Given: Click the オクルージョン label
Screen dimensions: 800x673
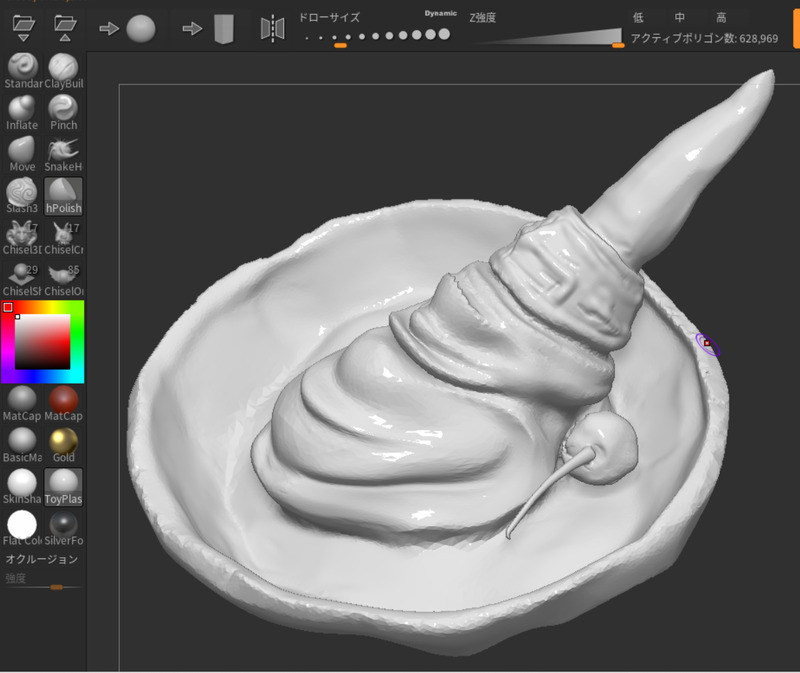Looking at the screenshot, I should [42, 559].
